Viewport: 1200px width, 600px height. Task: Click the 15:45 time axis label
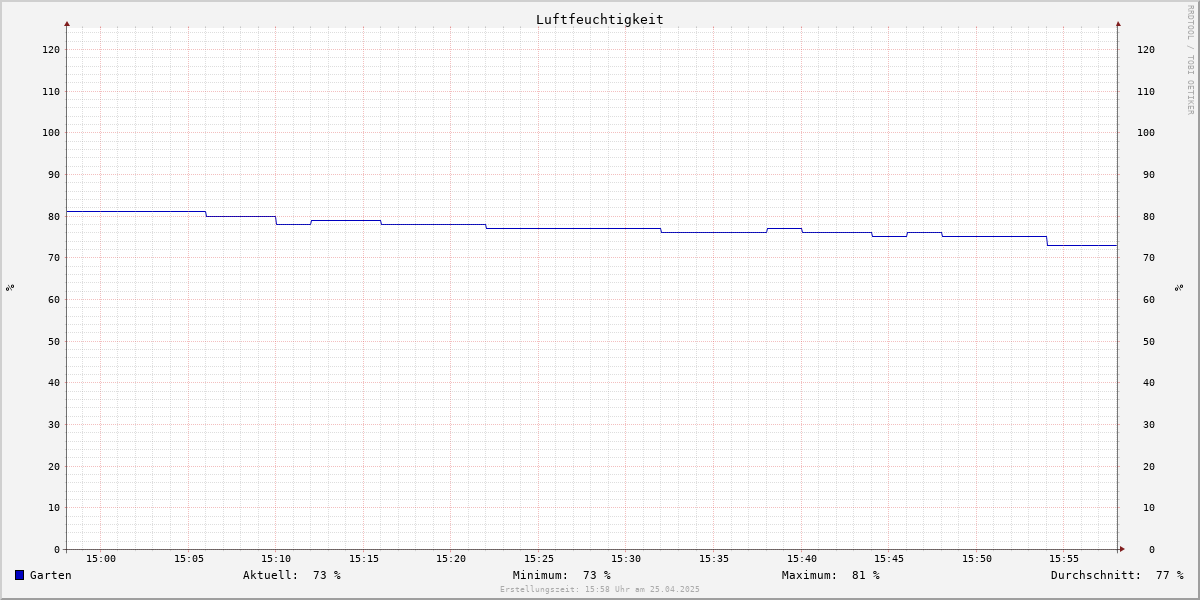pyautogui.click(x=889, y=558)
